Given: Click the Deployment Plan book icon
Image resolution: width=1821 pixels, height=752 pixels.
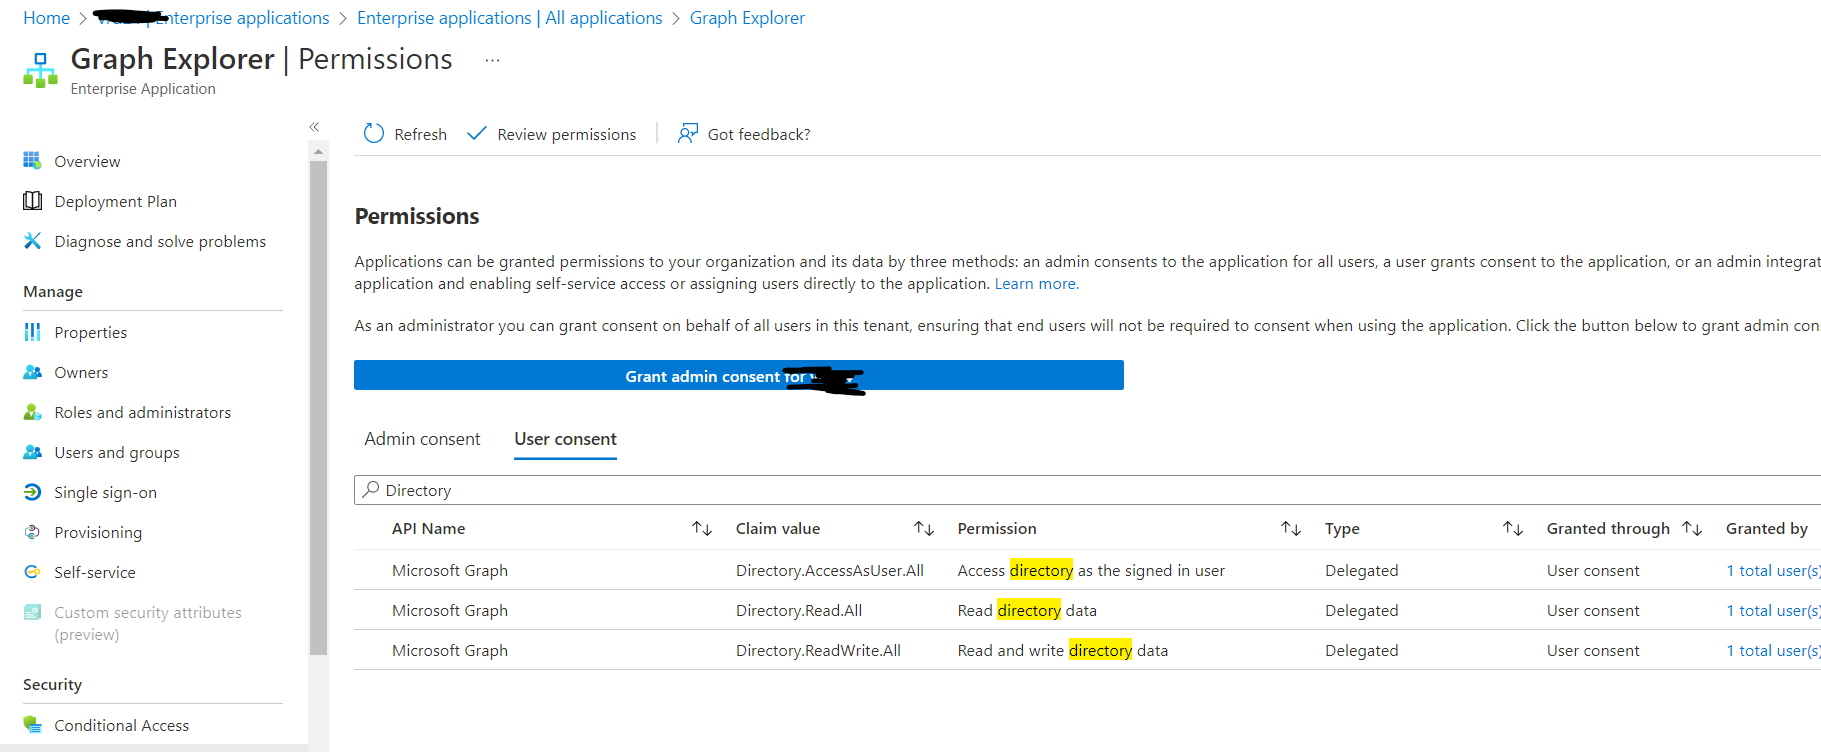Looking at the screenshot, I should pyautogui.click(x=33, y=201).
